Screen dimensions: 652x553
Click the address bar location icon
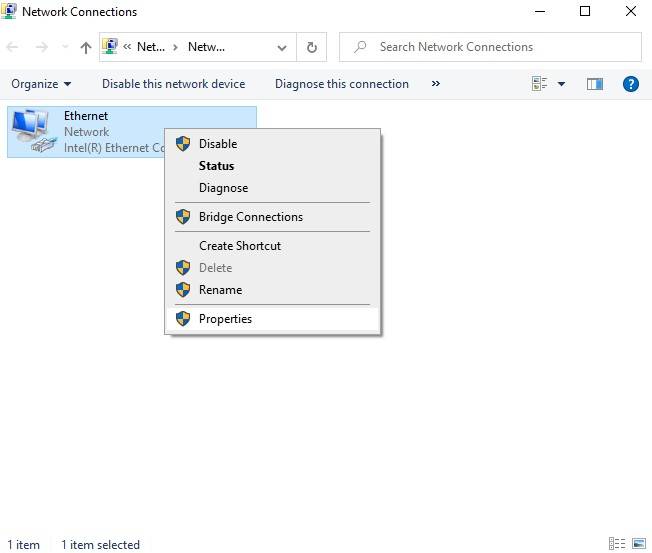(x=110, y=46)
